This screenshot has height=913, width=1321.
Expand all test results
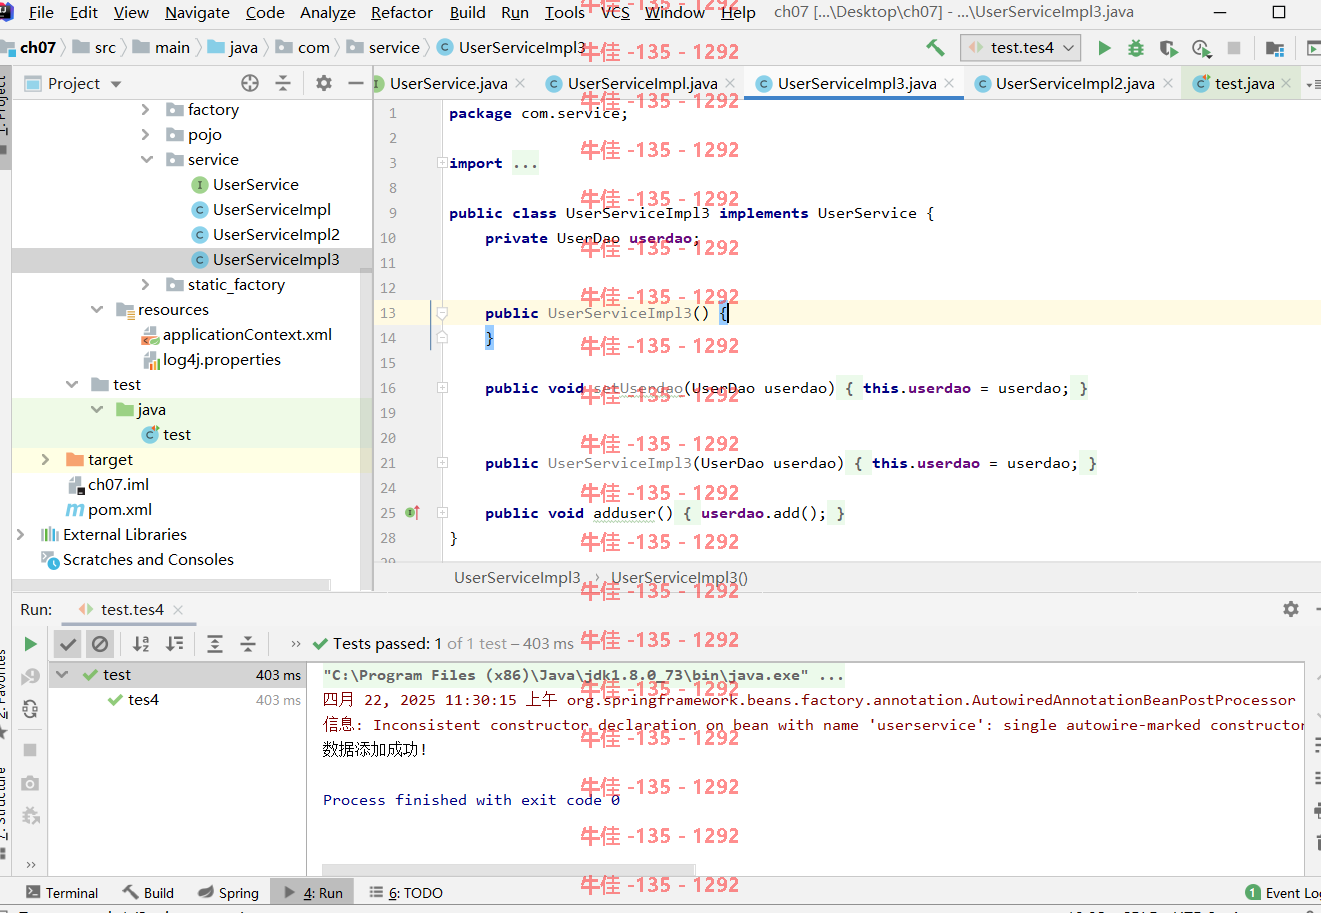[x=215, y=644]
